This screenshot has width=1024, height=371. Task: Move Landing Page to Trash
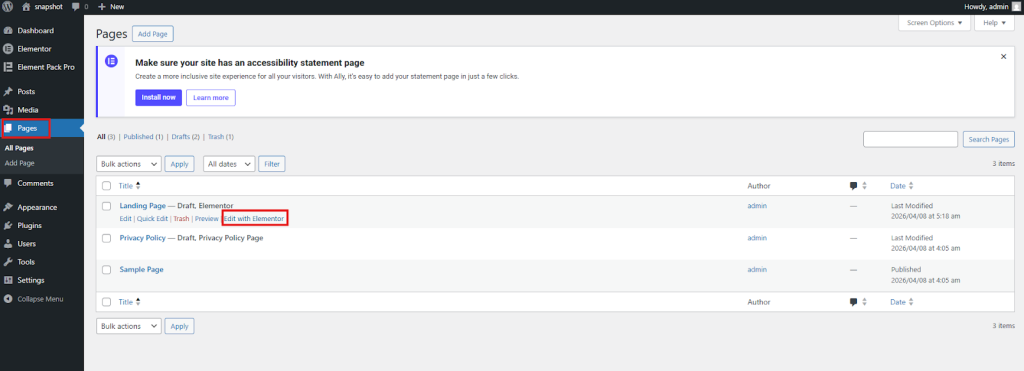point(181,219)
